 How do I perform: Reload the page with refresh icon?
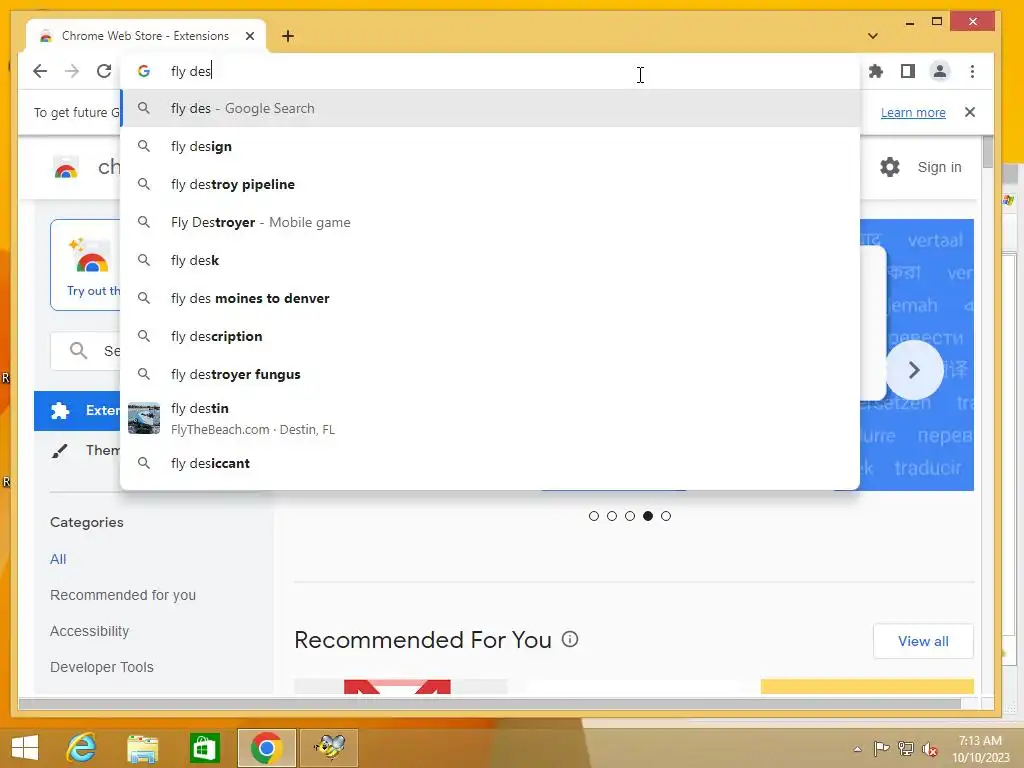[104, 71]
